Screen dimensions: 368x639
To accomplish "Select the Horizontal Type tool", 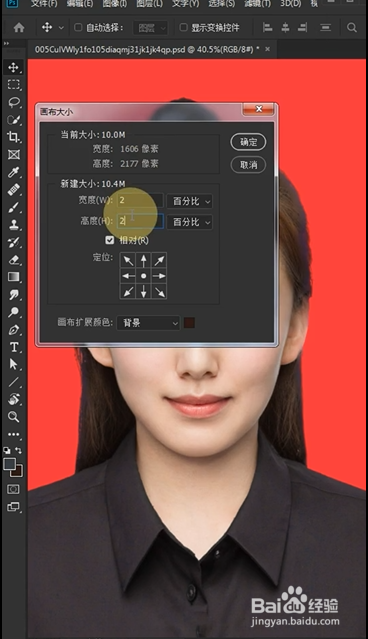I will click(x=13, y=347).
